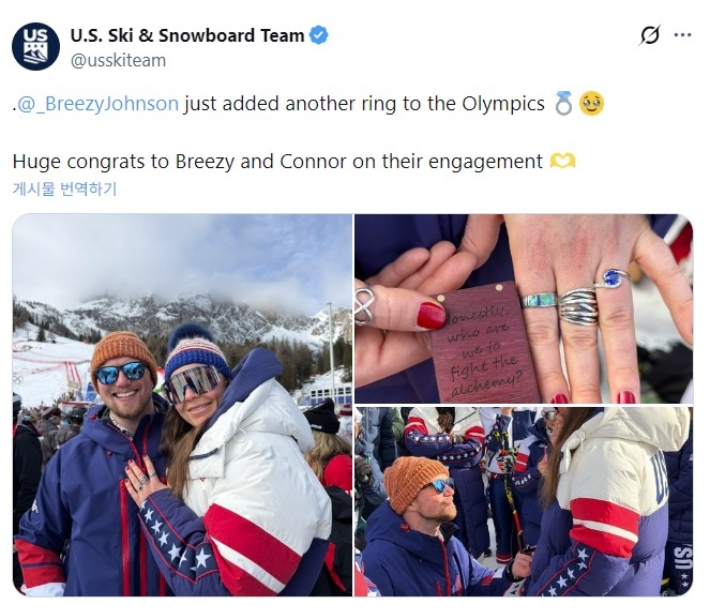The height and width of the screenshot is (611, 710).
Task: Open the @usskiteam handle link
Action: [118, 61]
